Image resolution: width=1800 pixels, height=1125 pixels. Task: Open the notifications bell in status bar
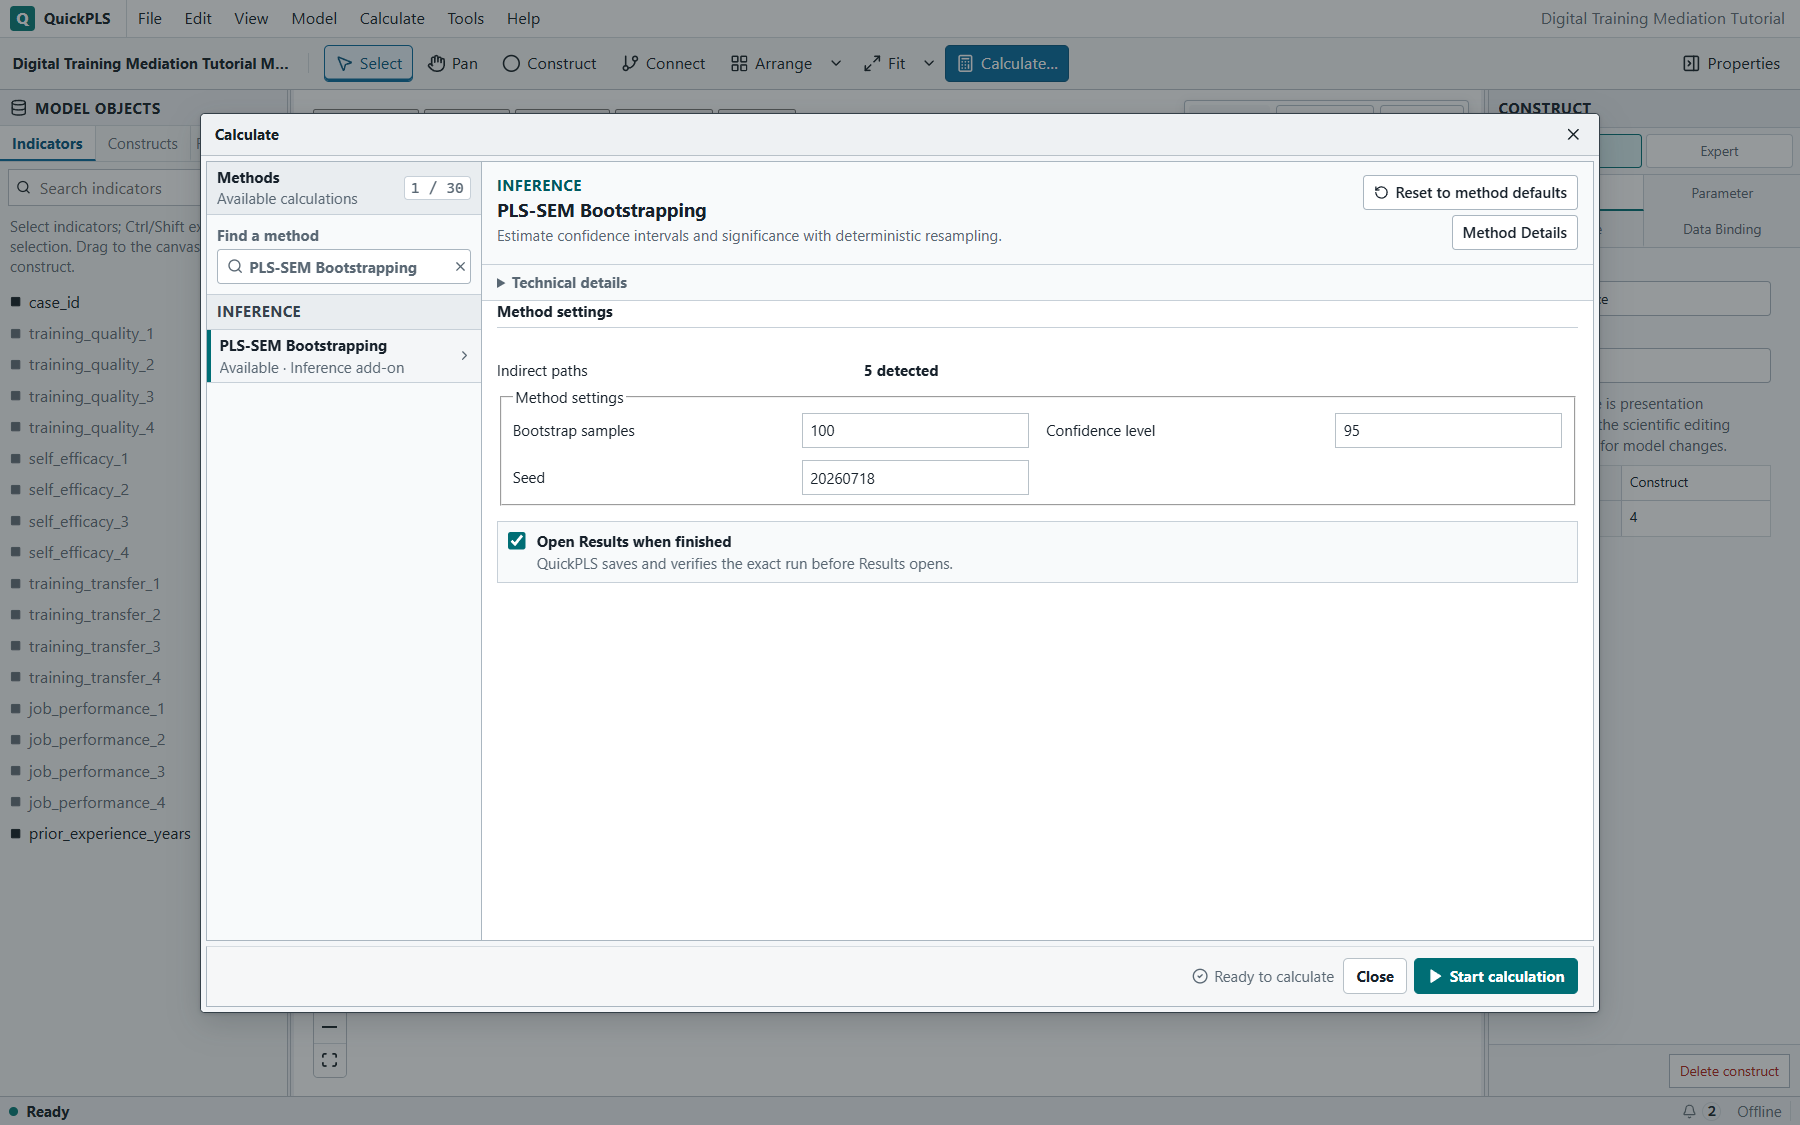point(1689,1111)
